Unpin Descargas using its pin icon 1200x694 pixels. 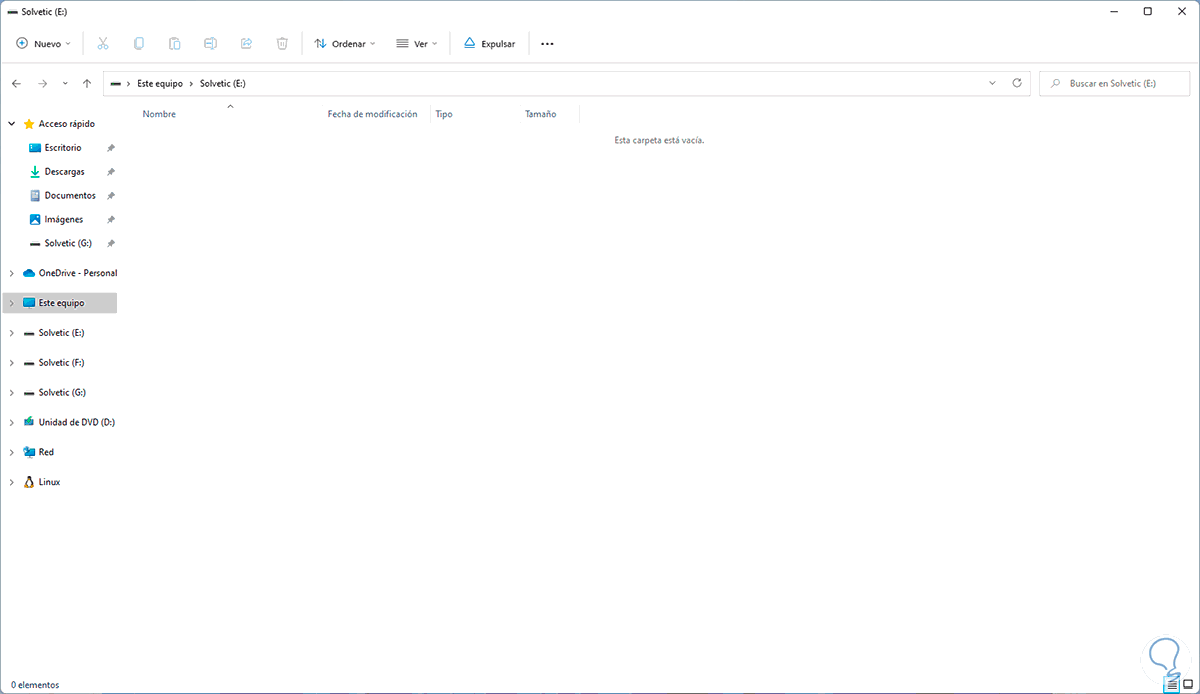coord(111,172)
